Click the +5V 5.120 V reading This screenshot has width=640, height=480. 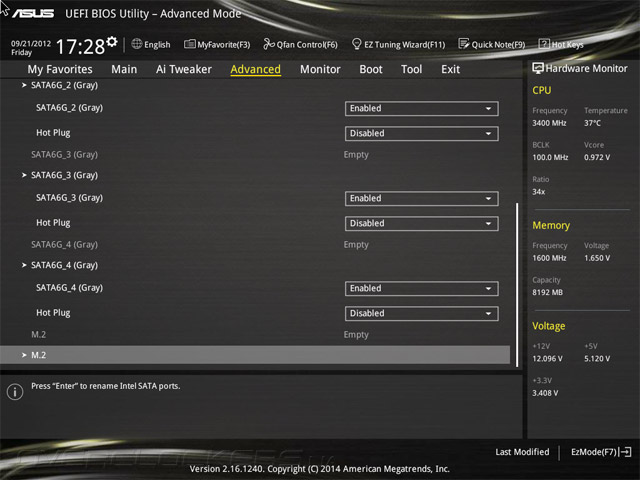(x=597, y=358)
